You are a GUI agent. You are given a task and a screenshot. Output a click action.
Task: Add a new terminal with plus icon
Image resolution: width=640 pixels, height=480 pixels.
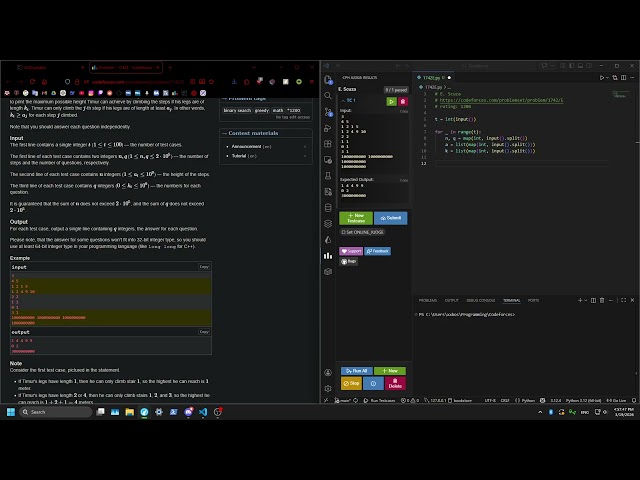coord(580,300)
